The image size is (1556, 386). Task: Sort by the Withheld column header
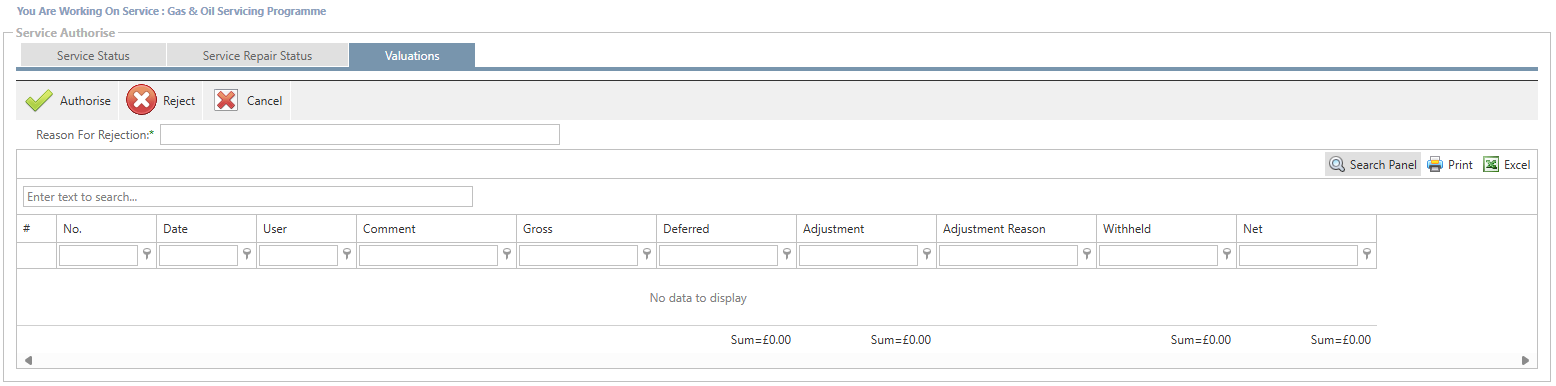1166,229
